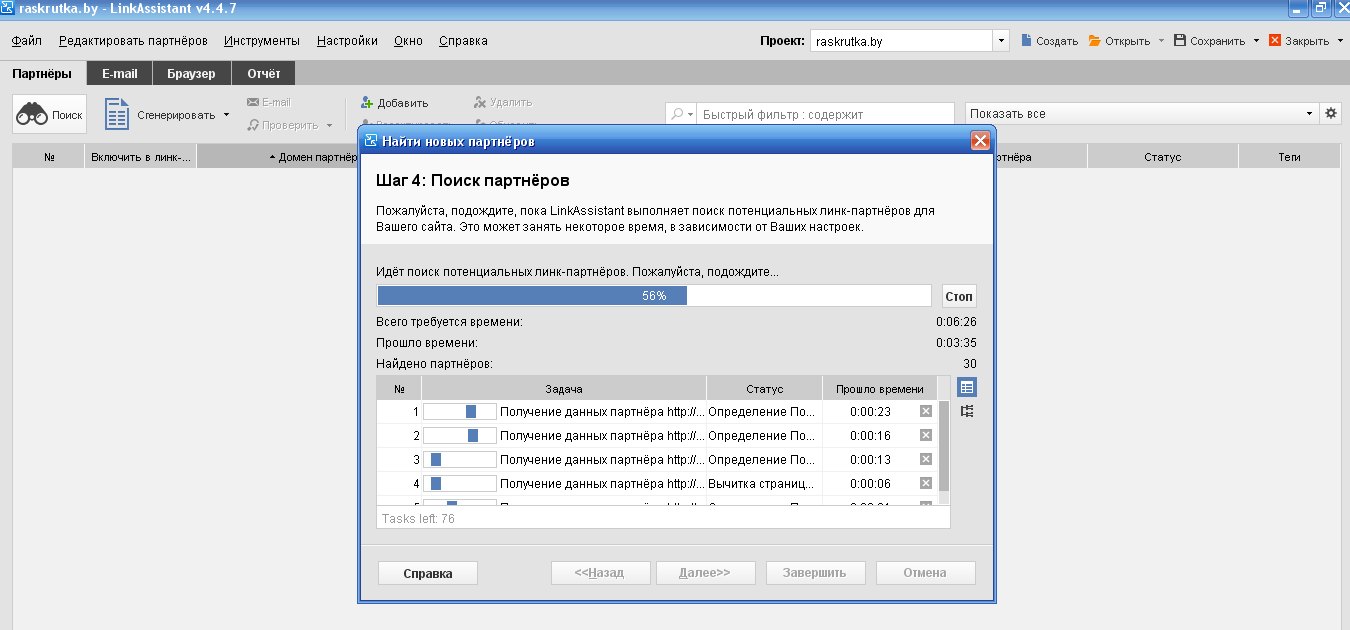Viewport: 1350px width, 630px height.
Task: Expand the Сгенерировать dropdown arrow
Action: tap(226, 114)
